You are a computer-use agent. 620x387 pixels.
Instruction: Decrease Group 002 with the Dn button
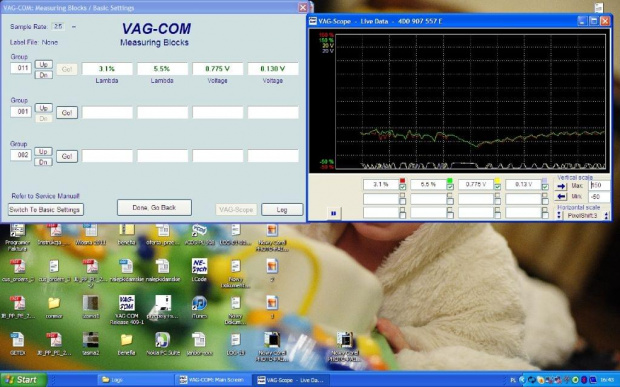coord(43,162)
